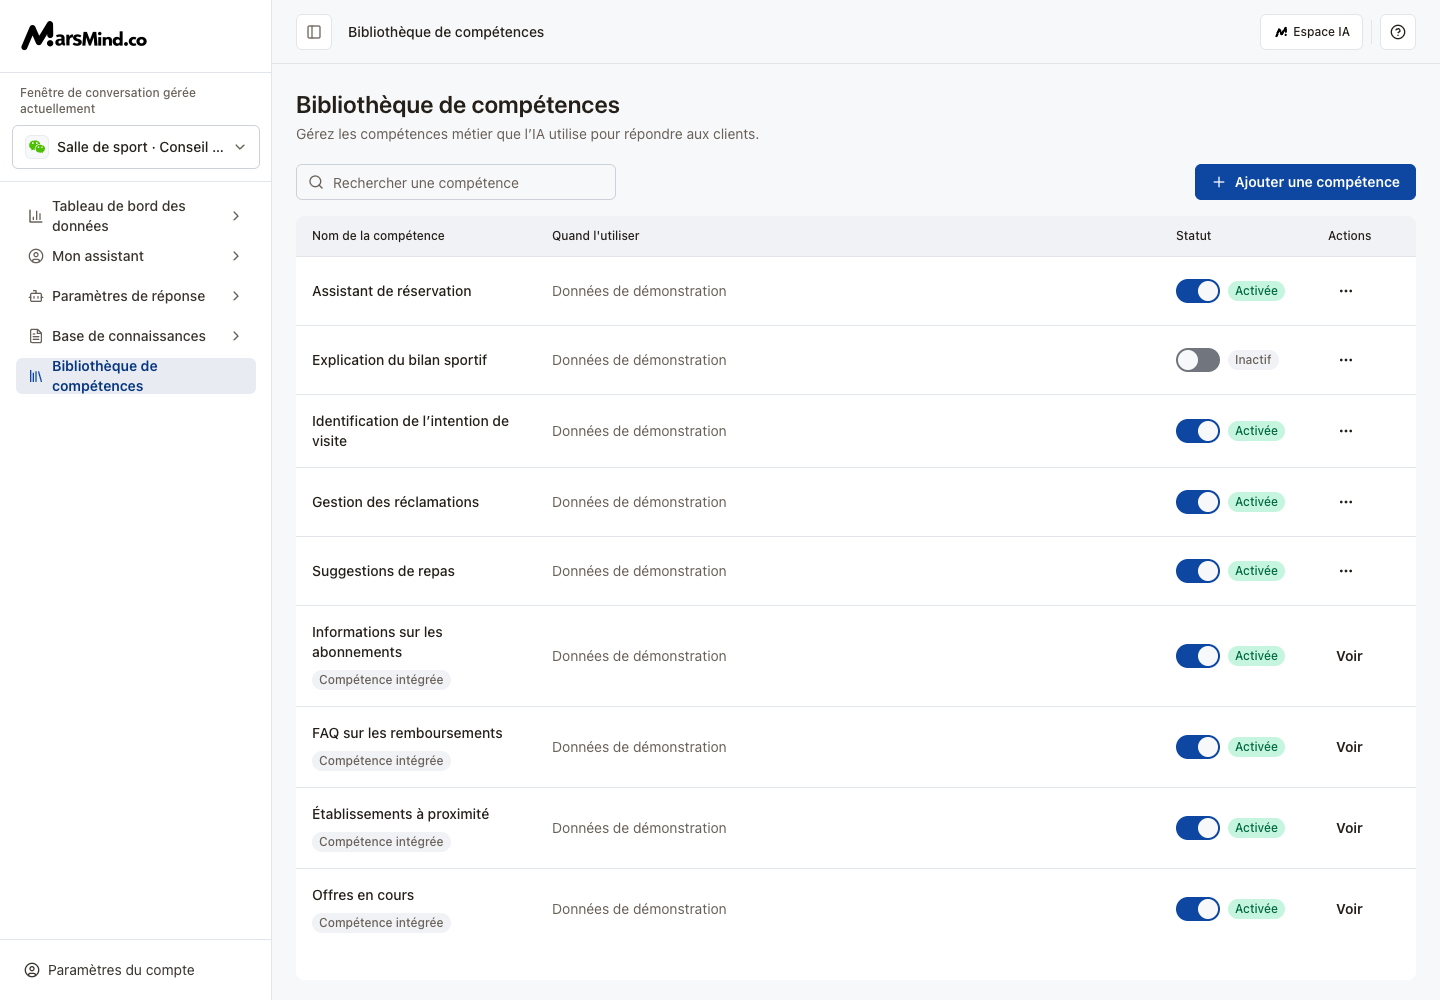Viewport: 1440px width, 1000px height.
Task: Click Voir for Offres en cours
Action: (x=1349, y=909)
